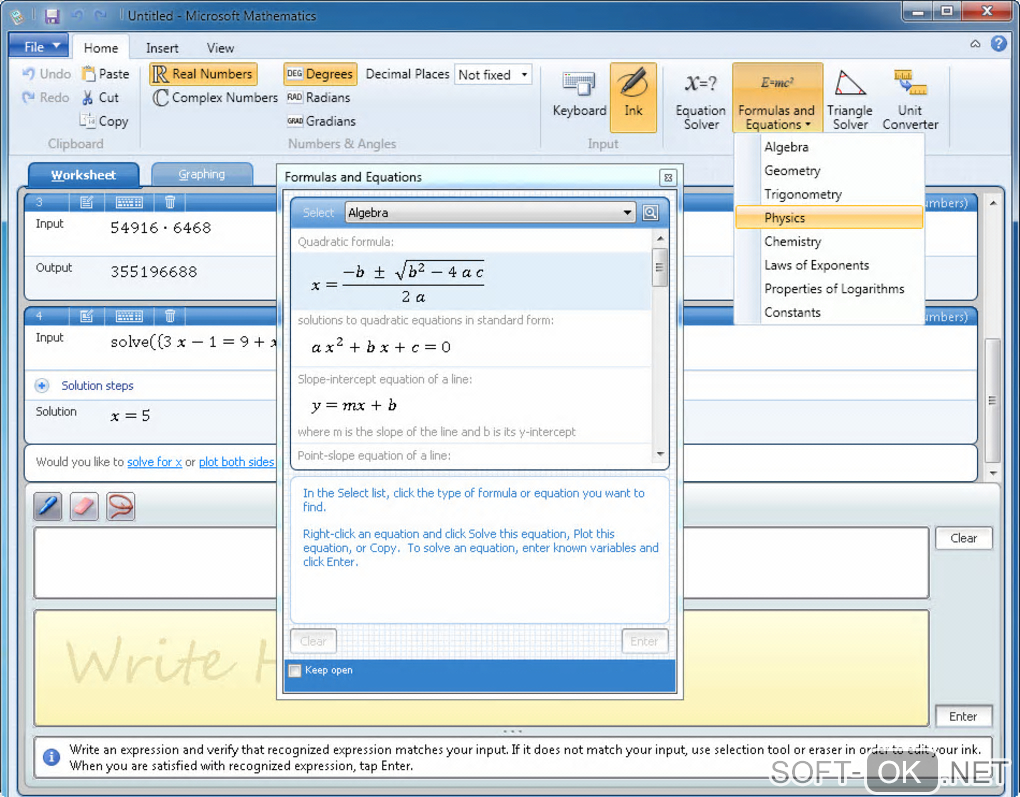Open the Triangle Solver tool
This screenshot has height=797, width=1020.
point(850,99)
